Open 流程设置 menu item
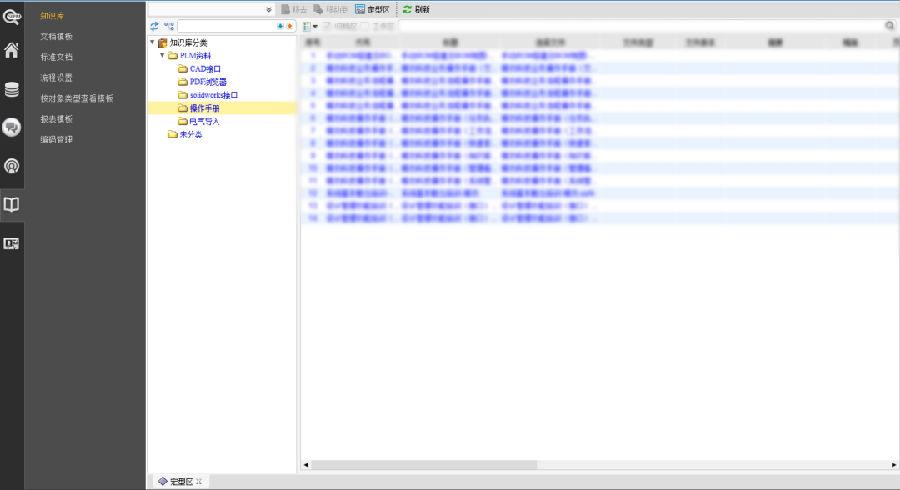Screen dimensions: 900x490 [56, 77]
